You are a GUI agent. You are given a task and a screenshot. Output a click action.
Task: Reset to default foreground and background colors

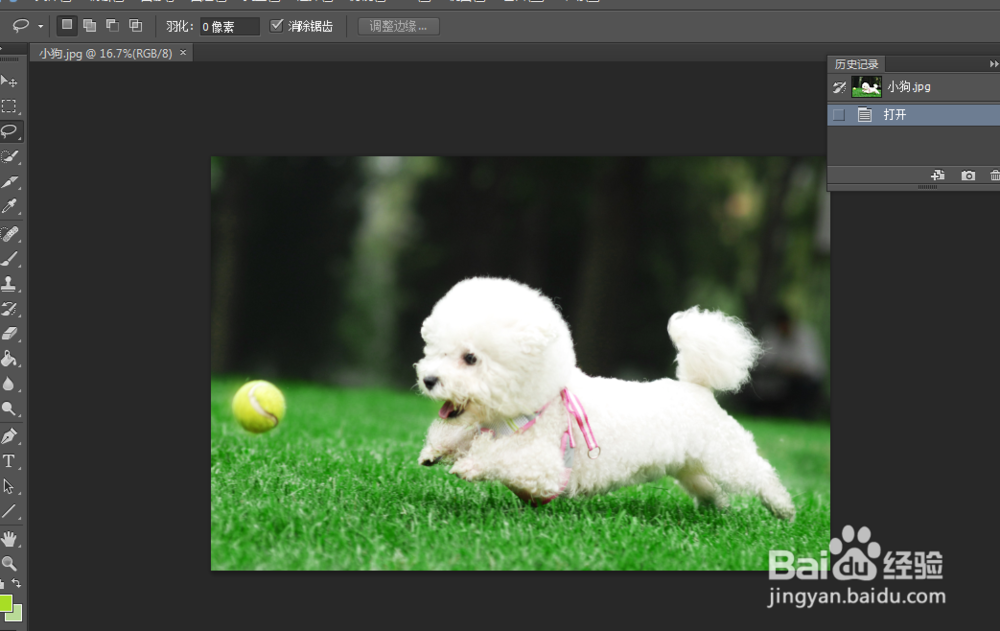point(3,584)
